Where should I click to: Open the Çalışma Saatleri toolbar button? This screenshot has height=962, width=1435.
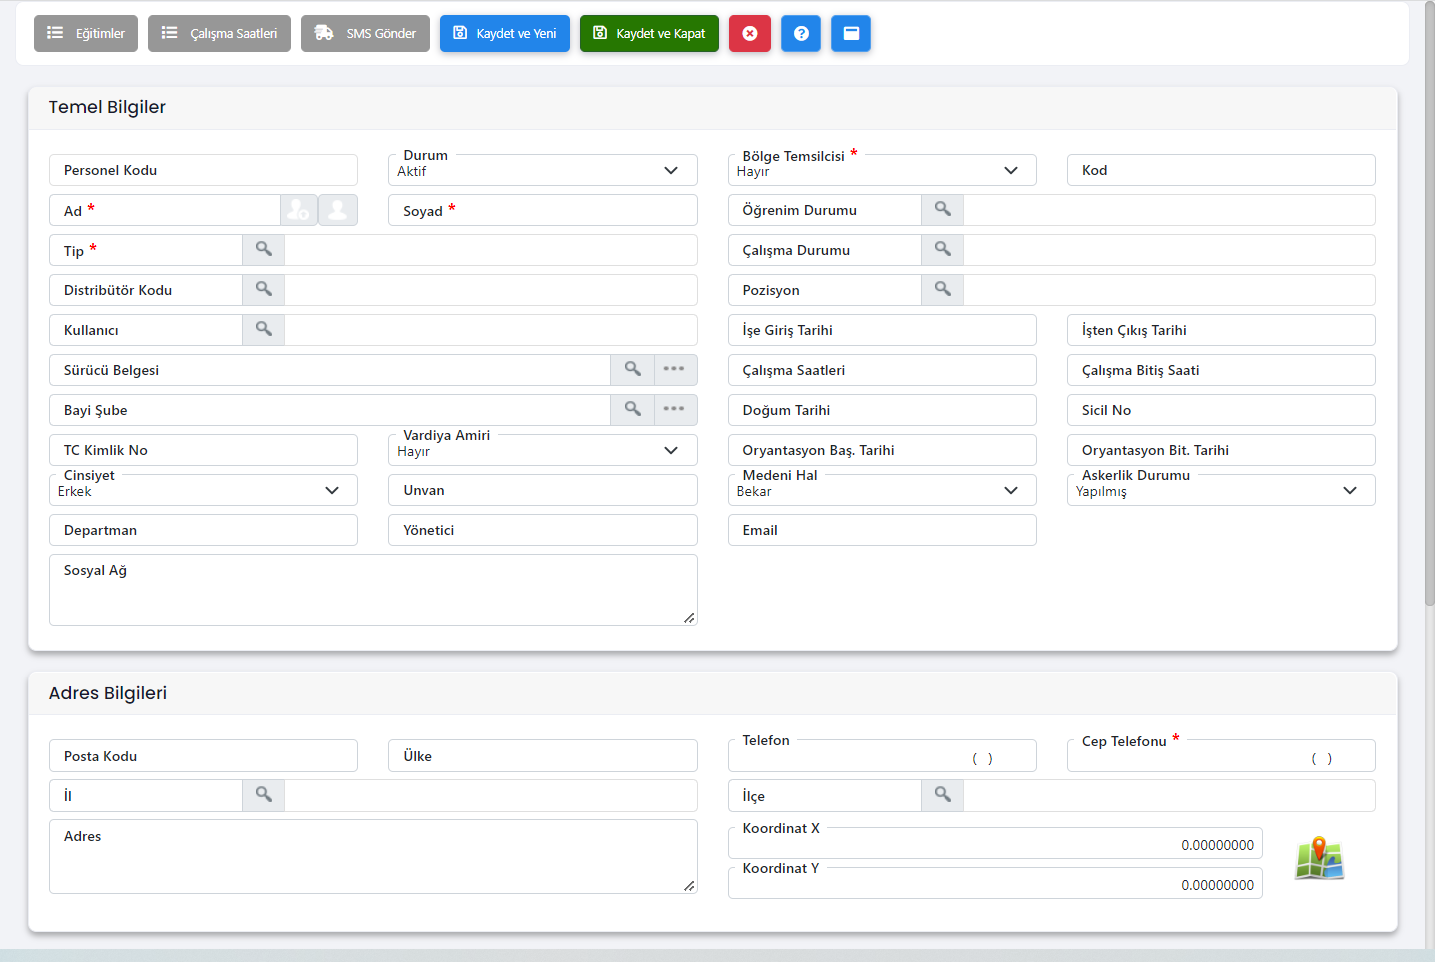pos(219,33)
